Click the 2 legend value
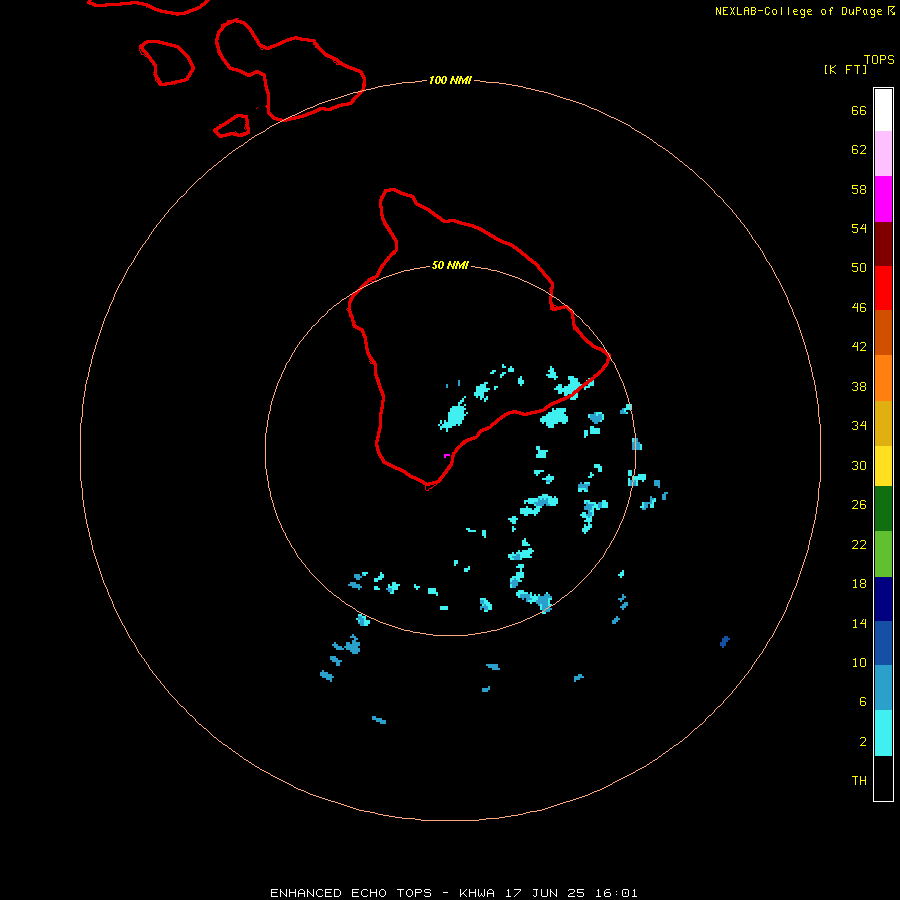The width and height of the screenshot is (900, 900). [863, 741]
